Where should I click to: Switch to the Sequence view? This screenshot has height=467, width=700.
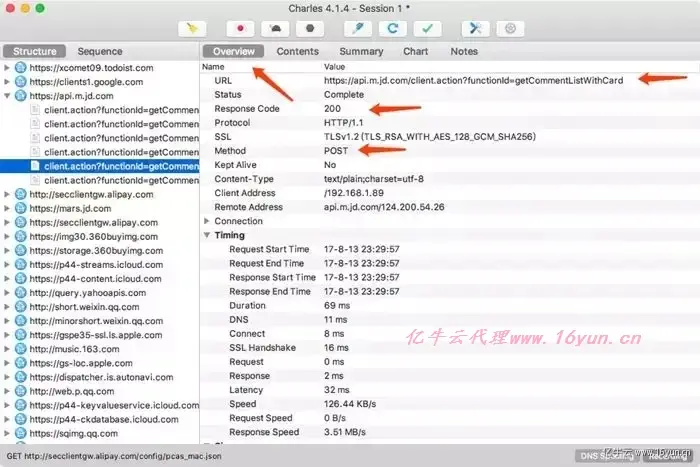tap(100, 51)
